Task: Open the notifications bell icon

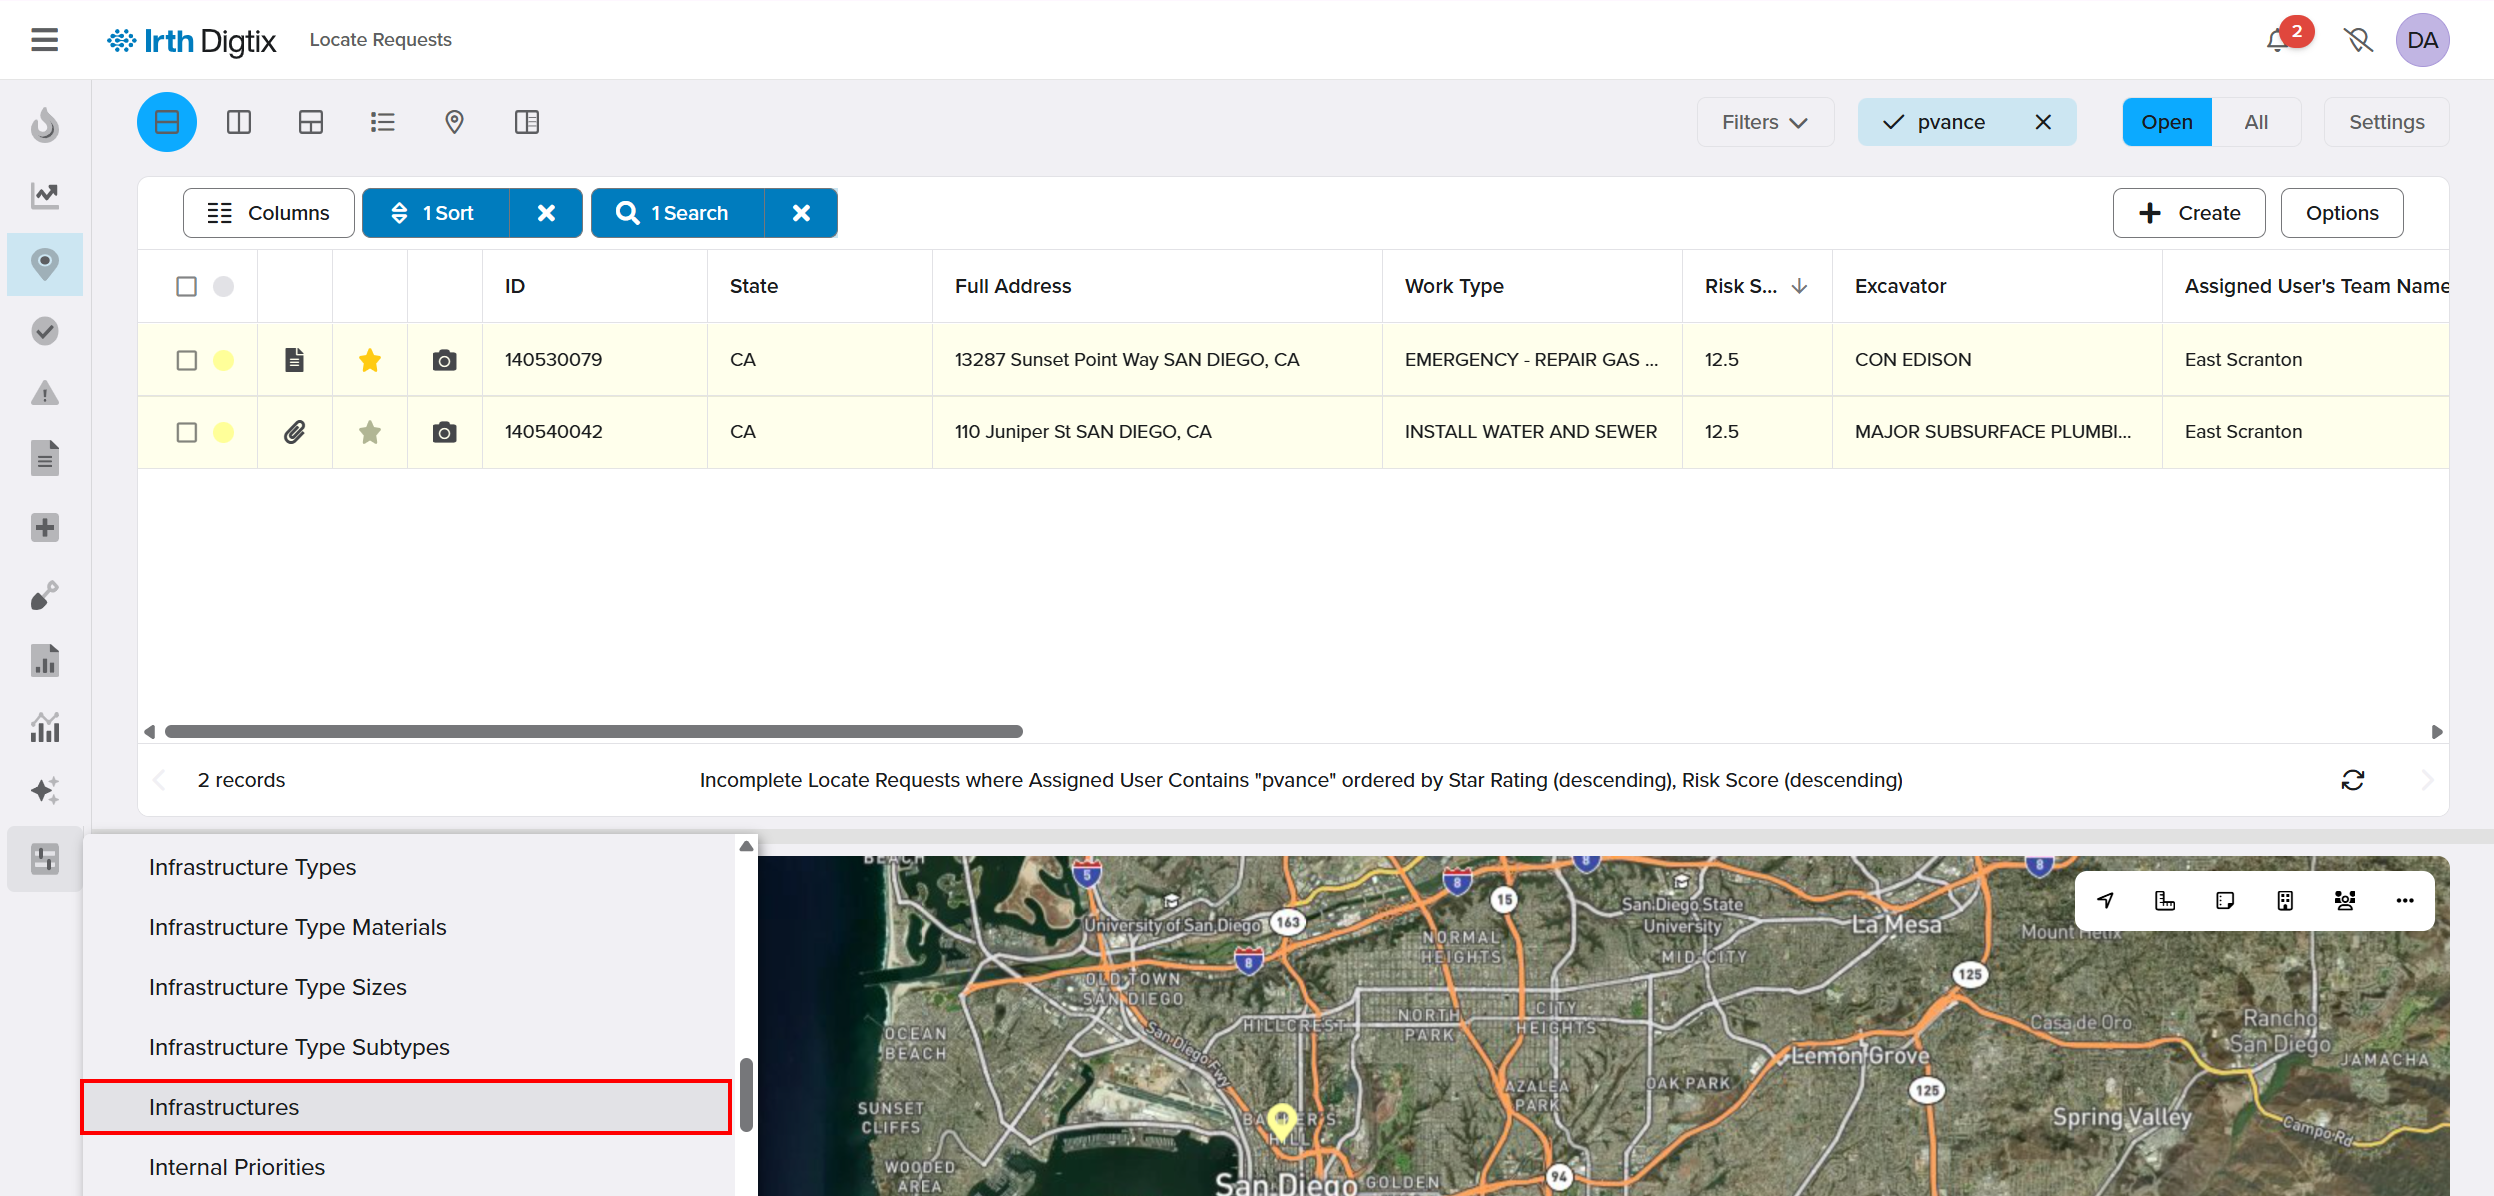Action: pos(2278,40)
